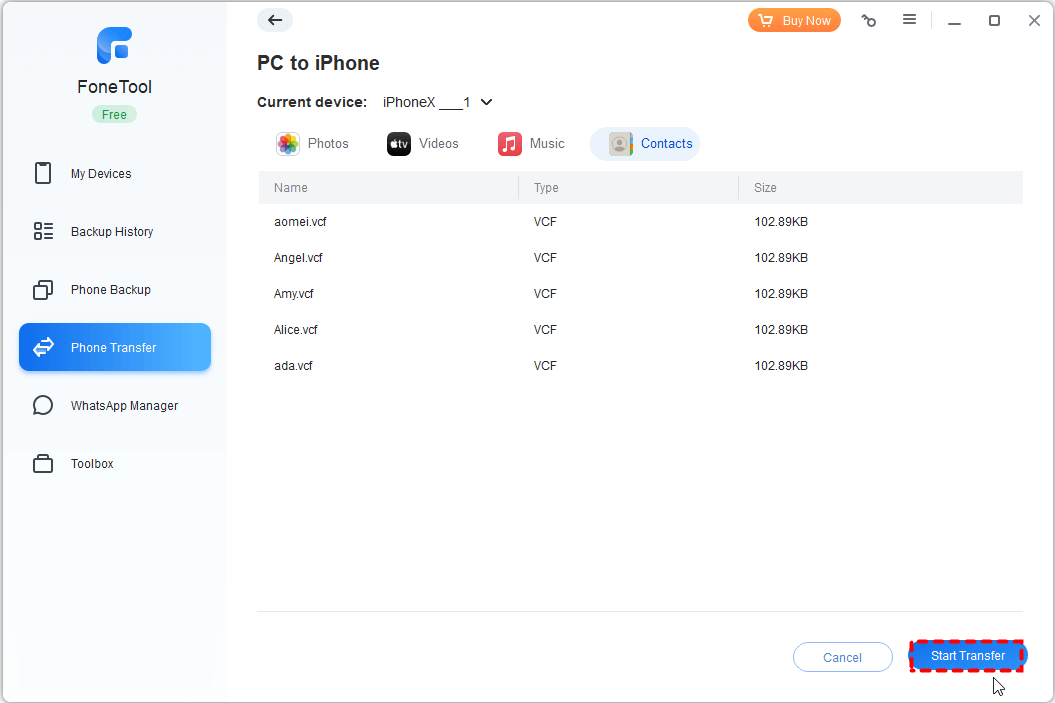
Task: Select the aomei.vcf file row
Action: click(641, 222)
